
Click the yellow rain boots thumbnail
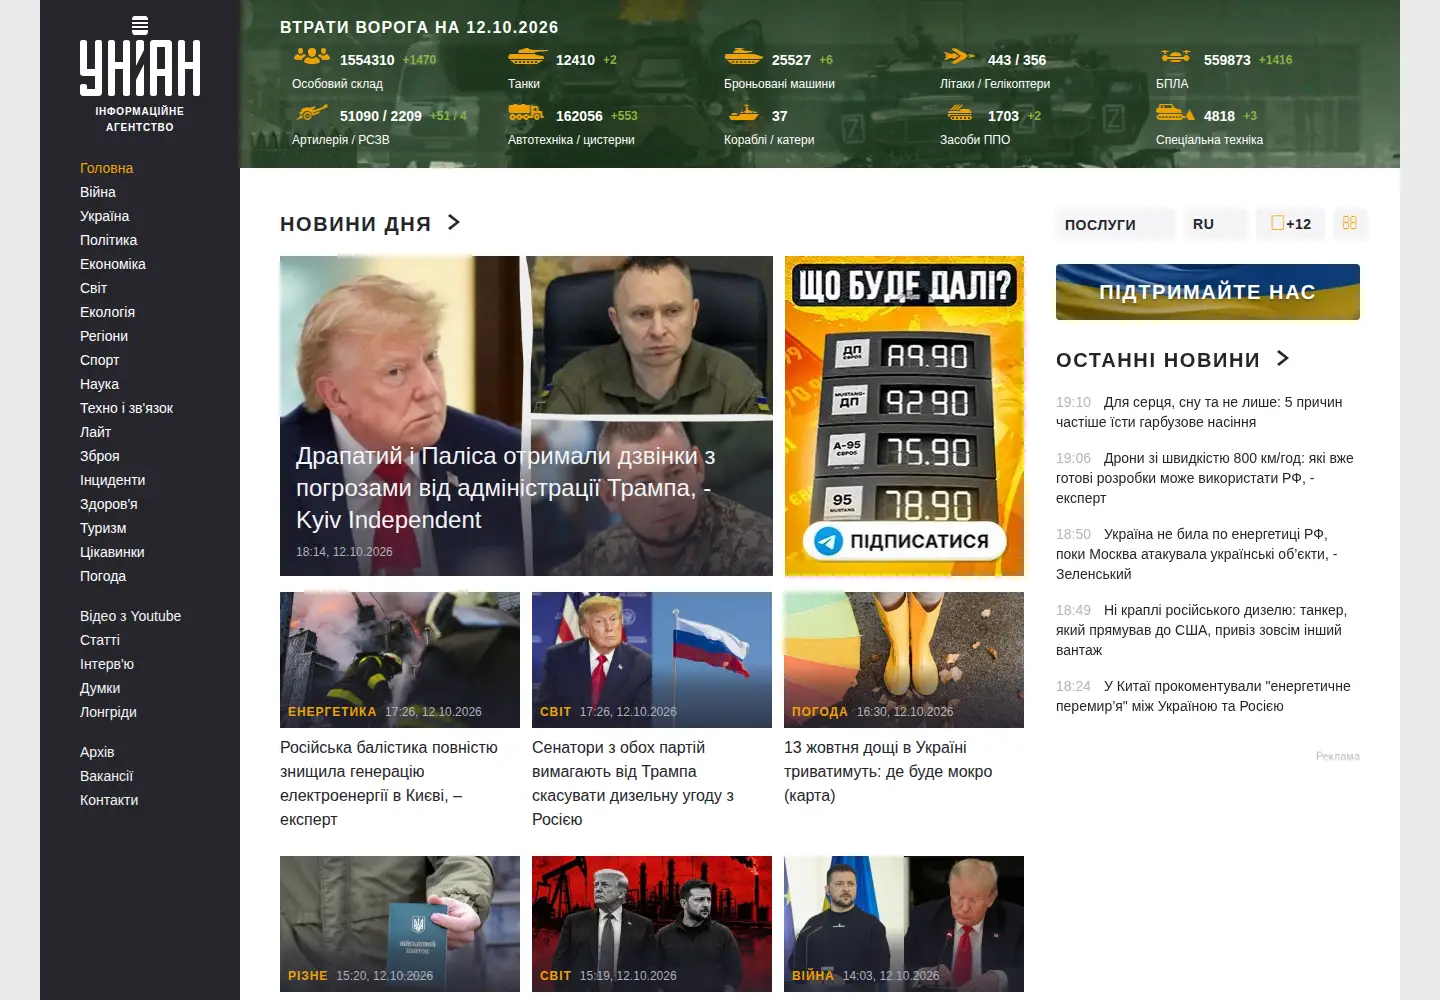[x=904, y=660]
